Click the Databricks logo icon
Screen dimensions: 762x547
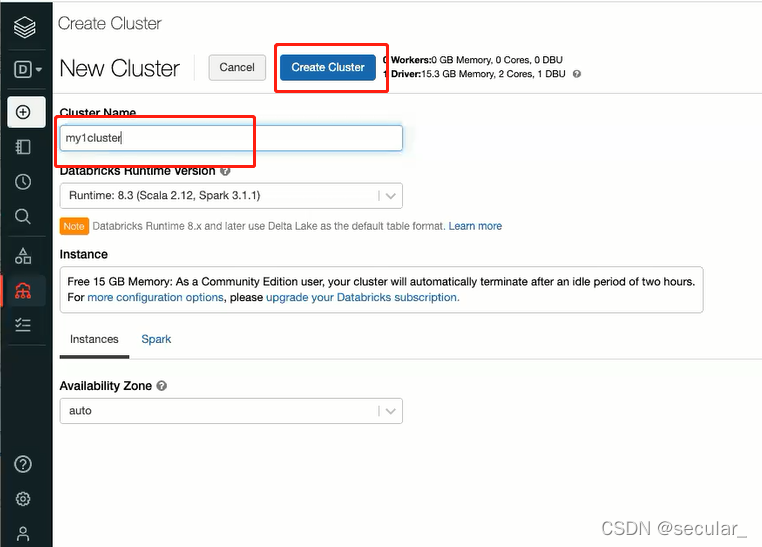24,27
